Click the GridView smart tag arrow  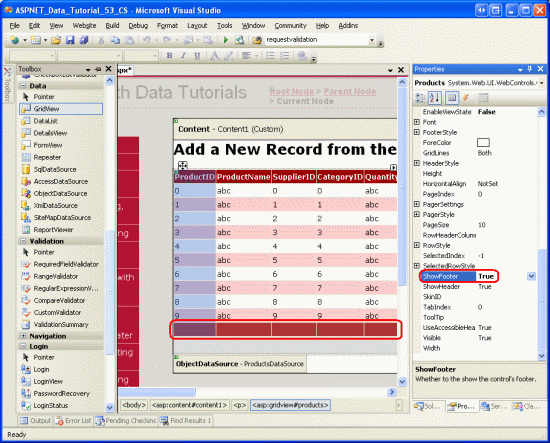click(394, 168)
